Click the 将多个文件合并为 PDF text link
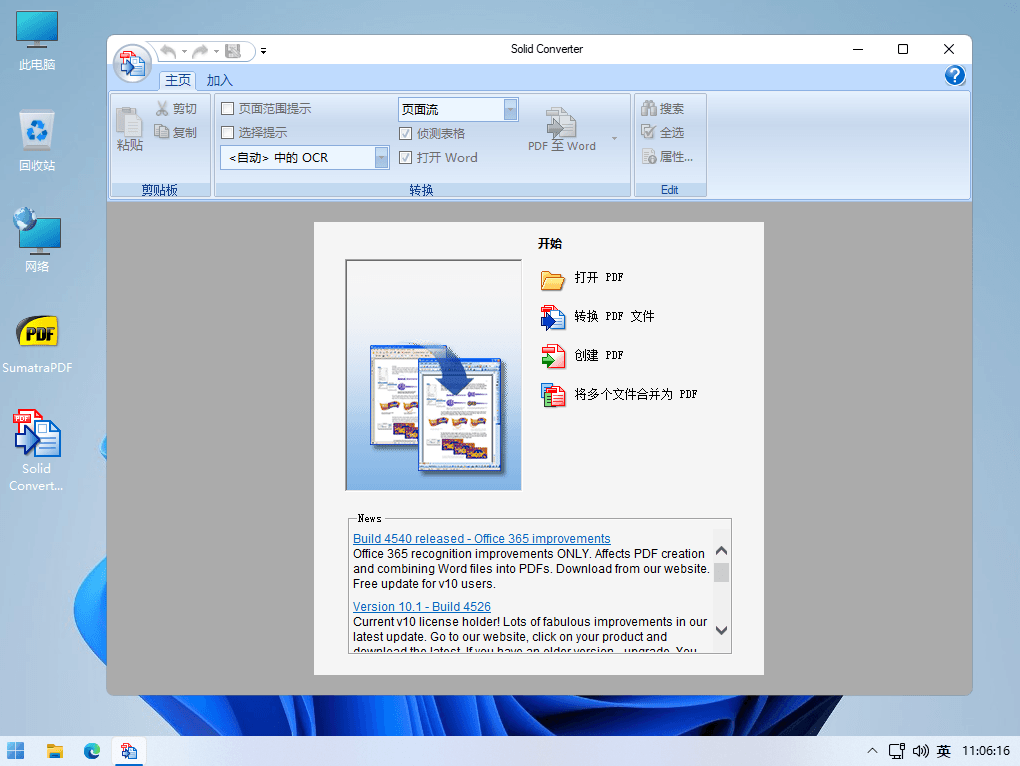The image size is (1020, 766). (x=636, y=394)
